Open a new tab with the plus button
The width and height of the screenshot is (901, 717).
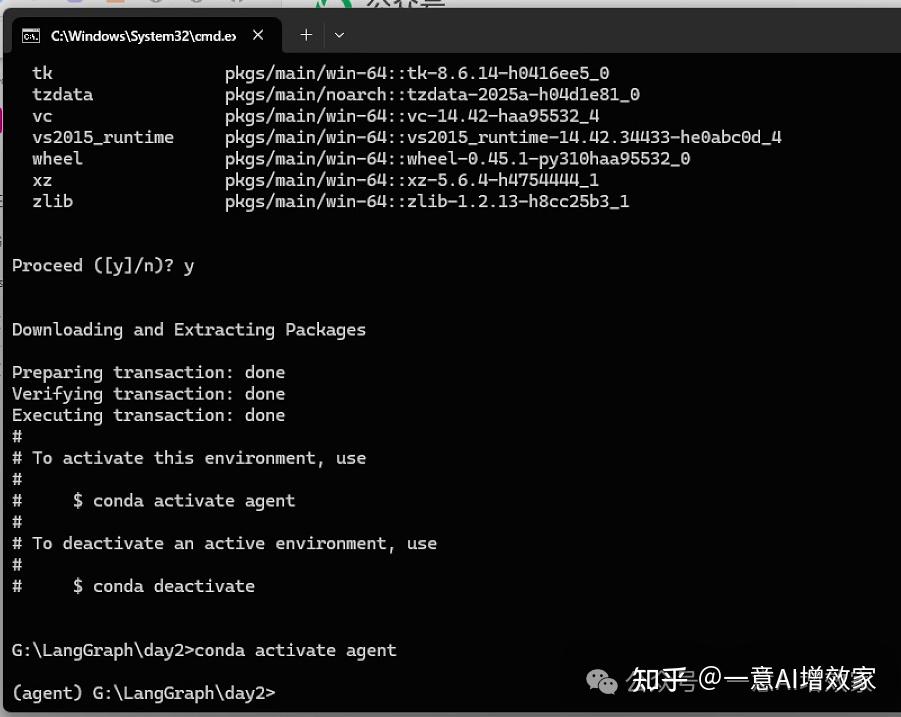(305, 34)
